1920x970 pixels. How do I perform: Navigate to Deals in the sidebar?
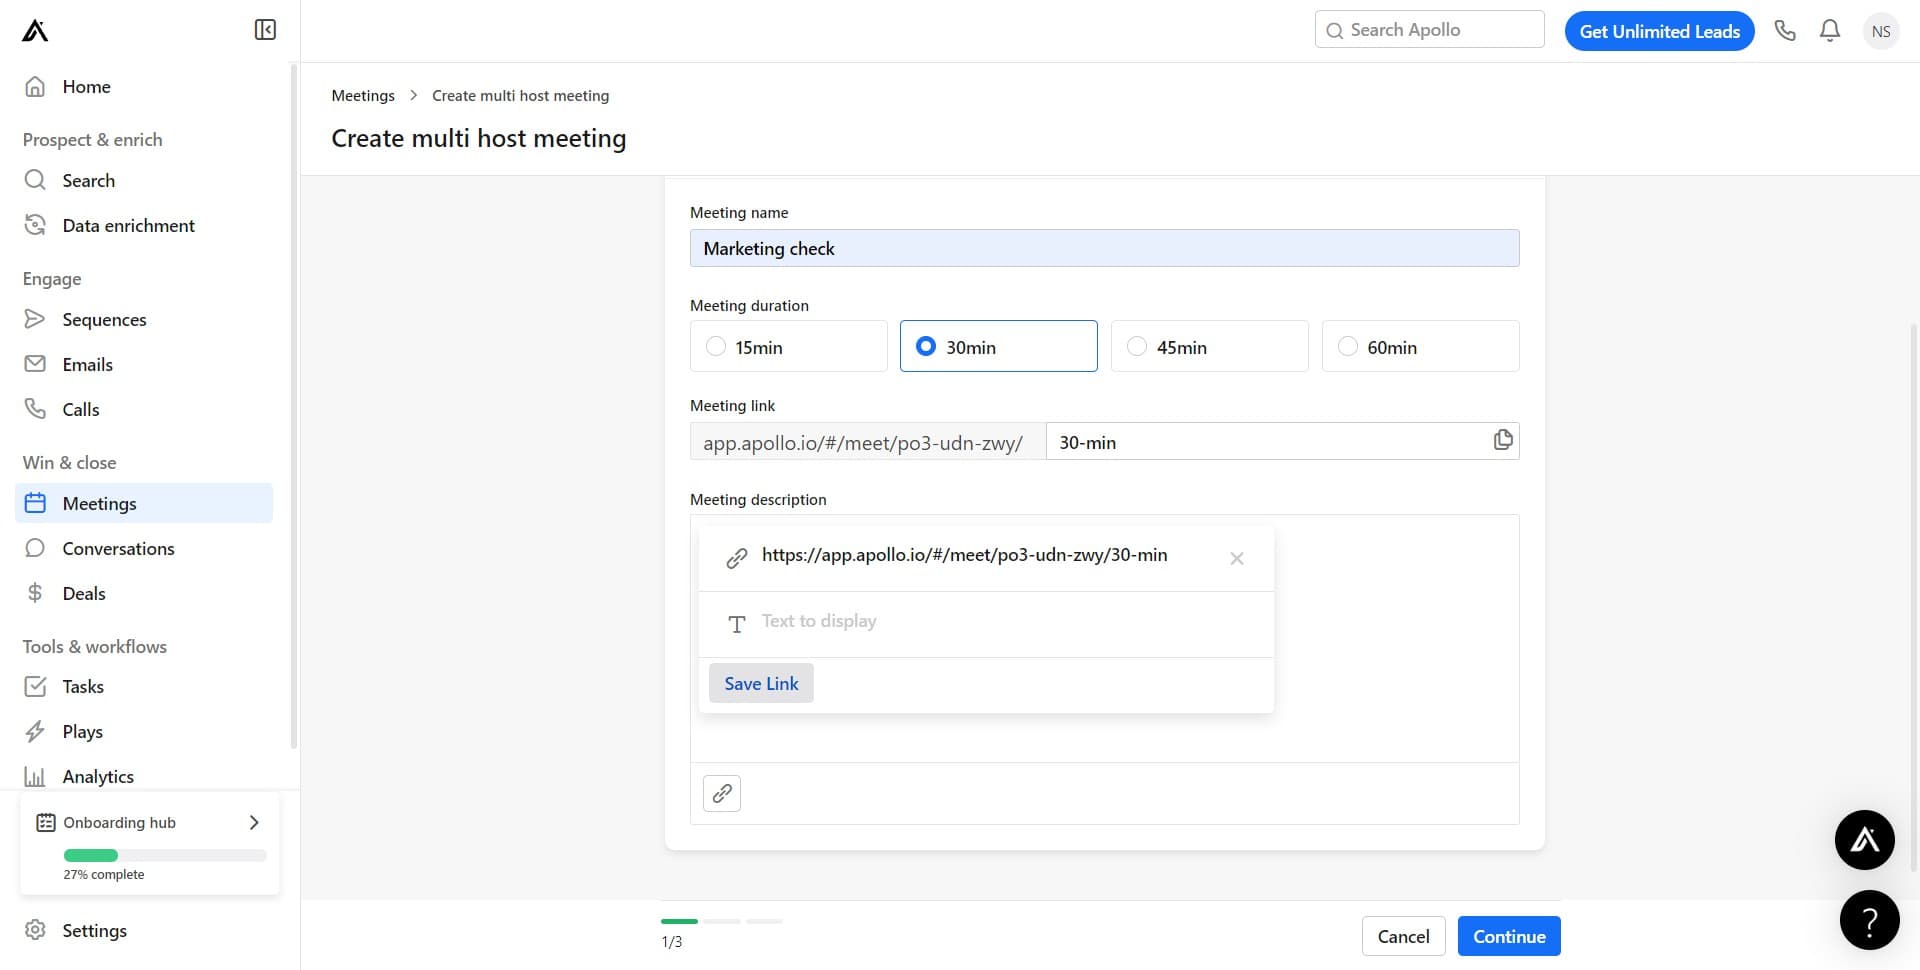[84, 593]
